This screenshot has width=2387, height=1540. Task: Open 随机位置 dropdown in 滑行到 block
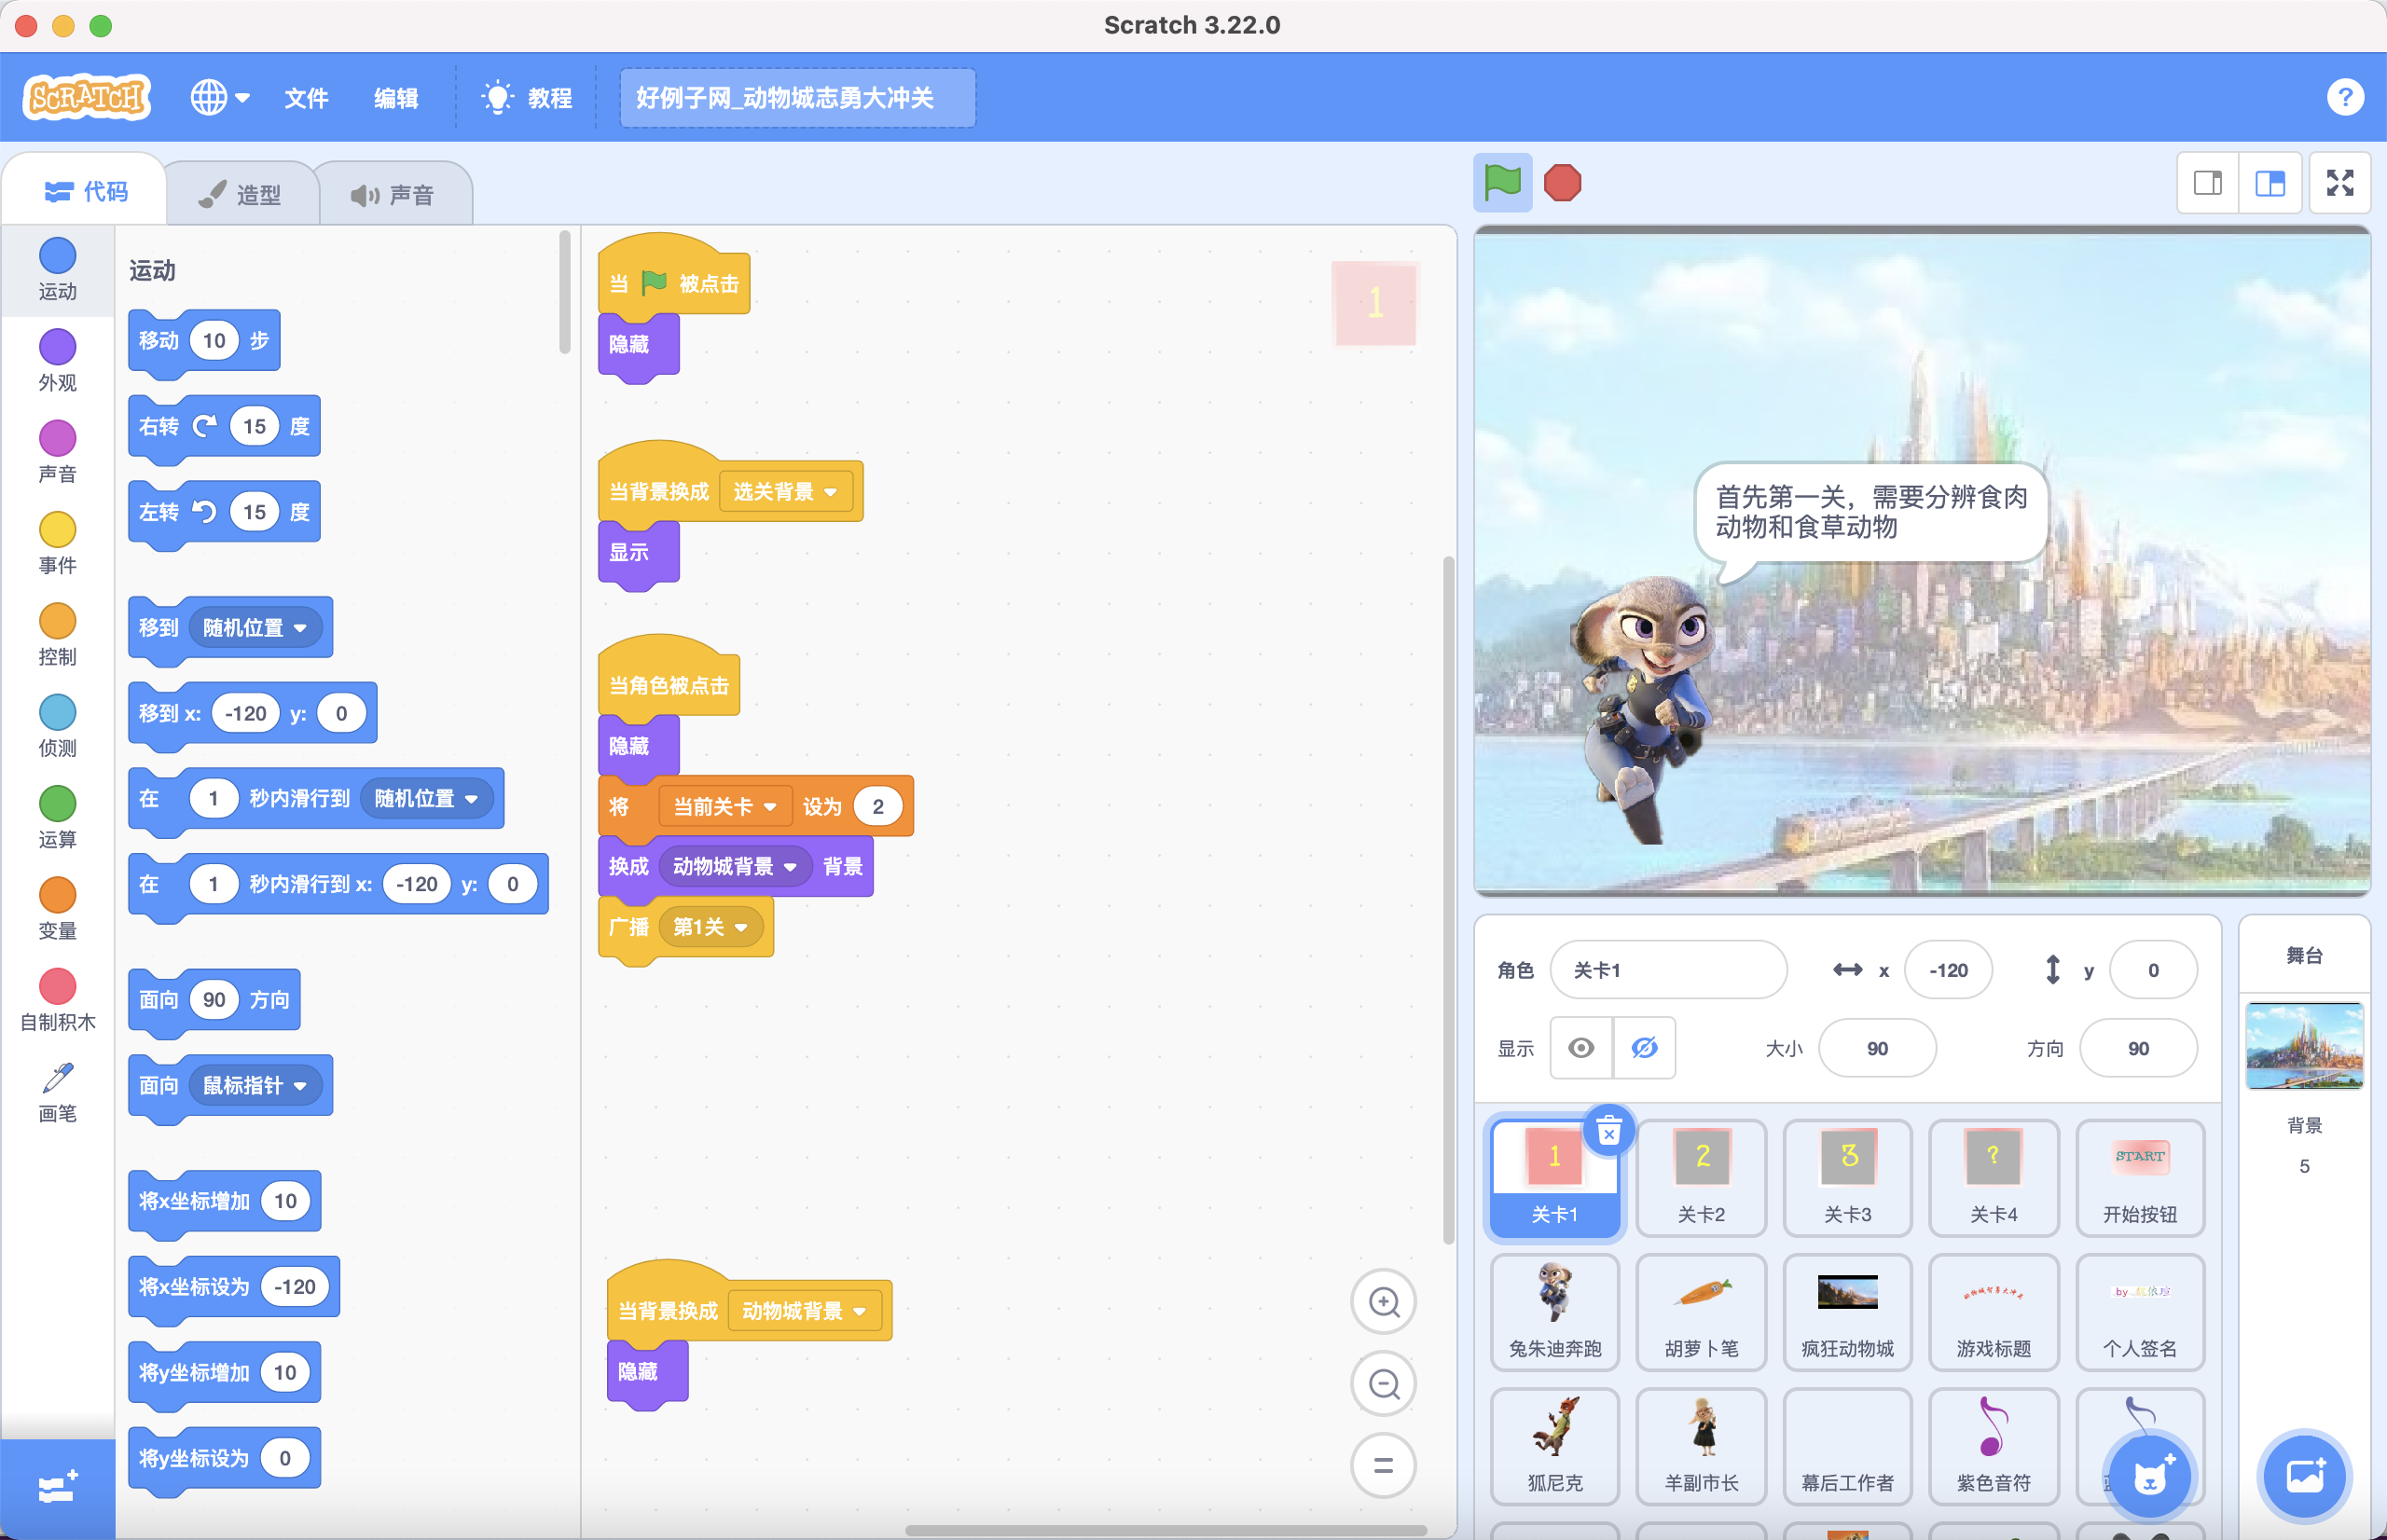(x=427, y=798)
